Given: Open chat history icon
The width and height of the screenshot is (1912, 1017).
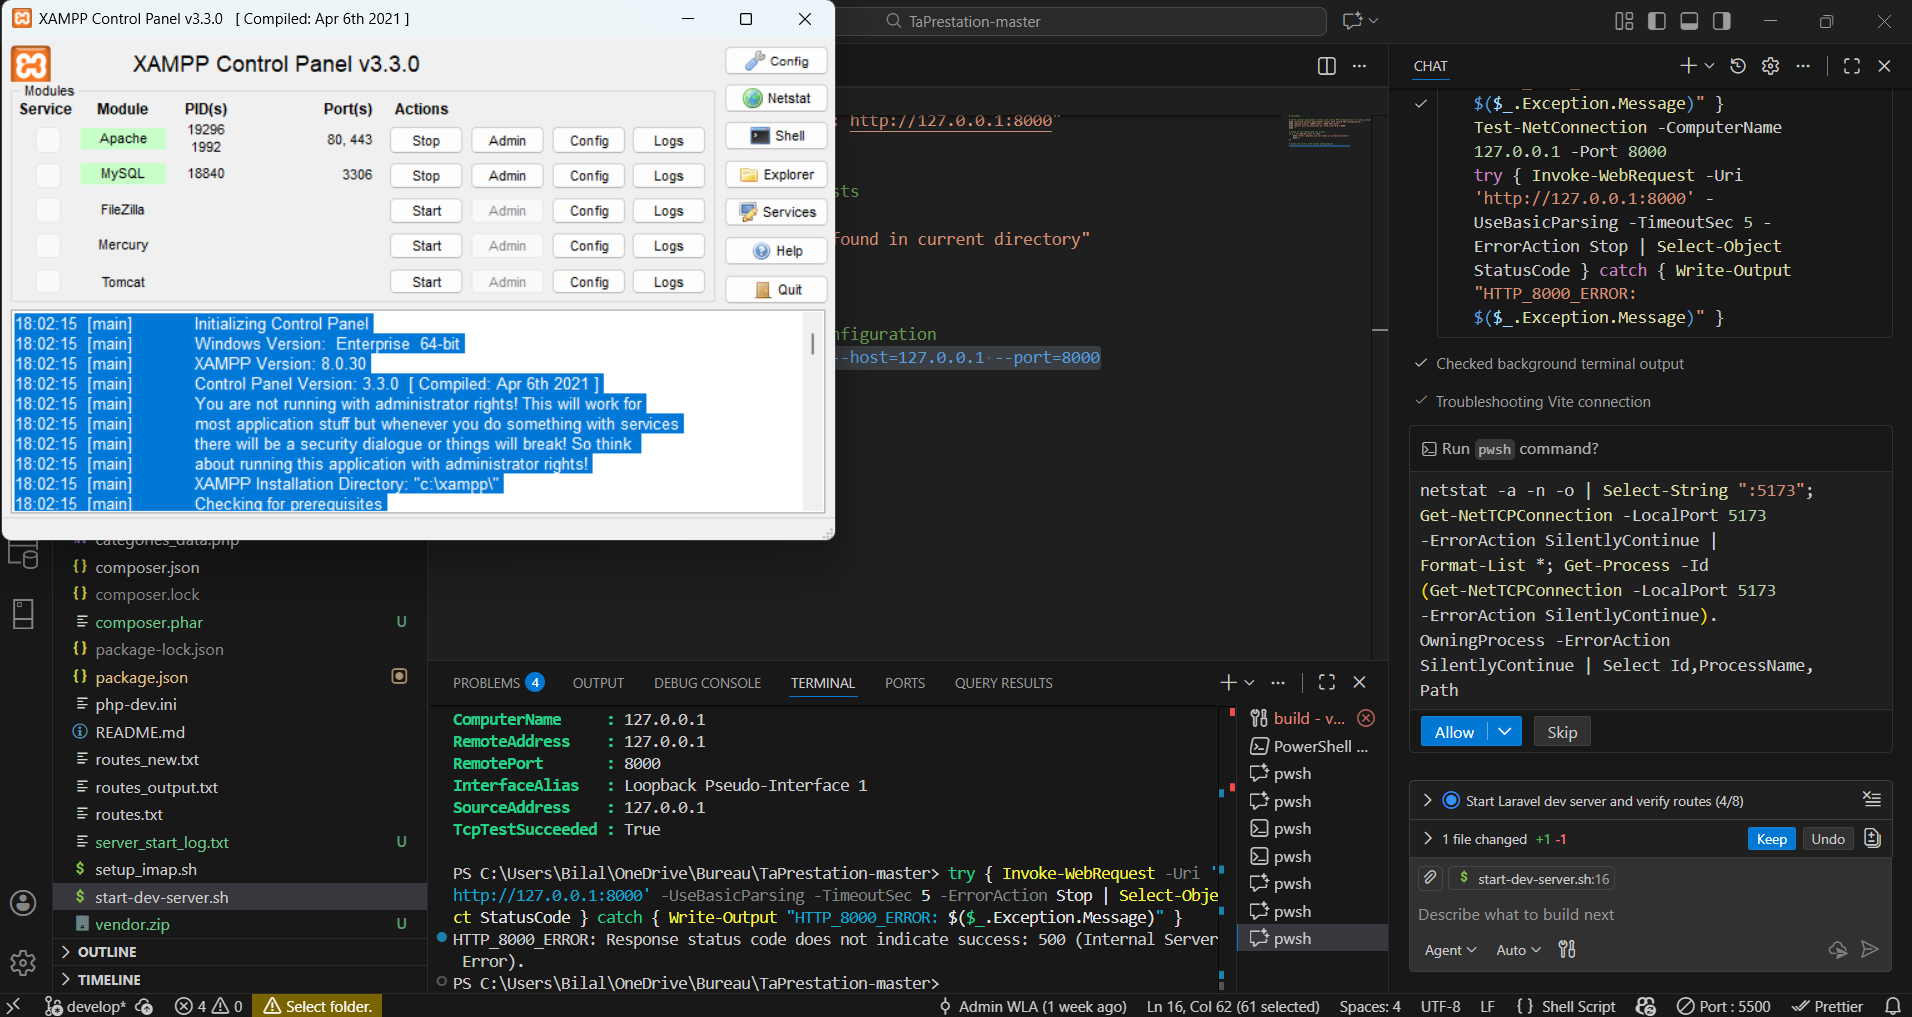Looking at the screenshot, I should (1738, 66).
